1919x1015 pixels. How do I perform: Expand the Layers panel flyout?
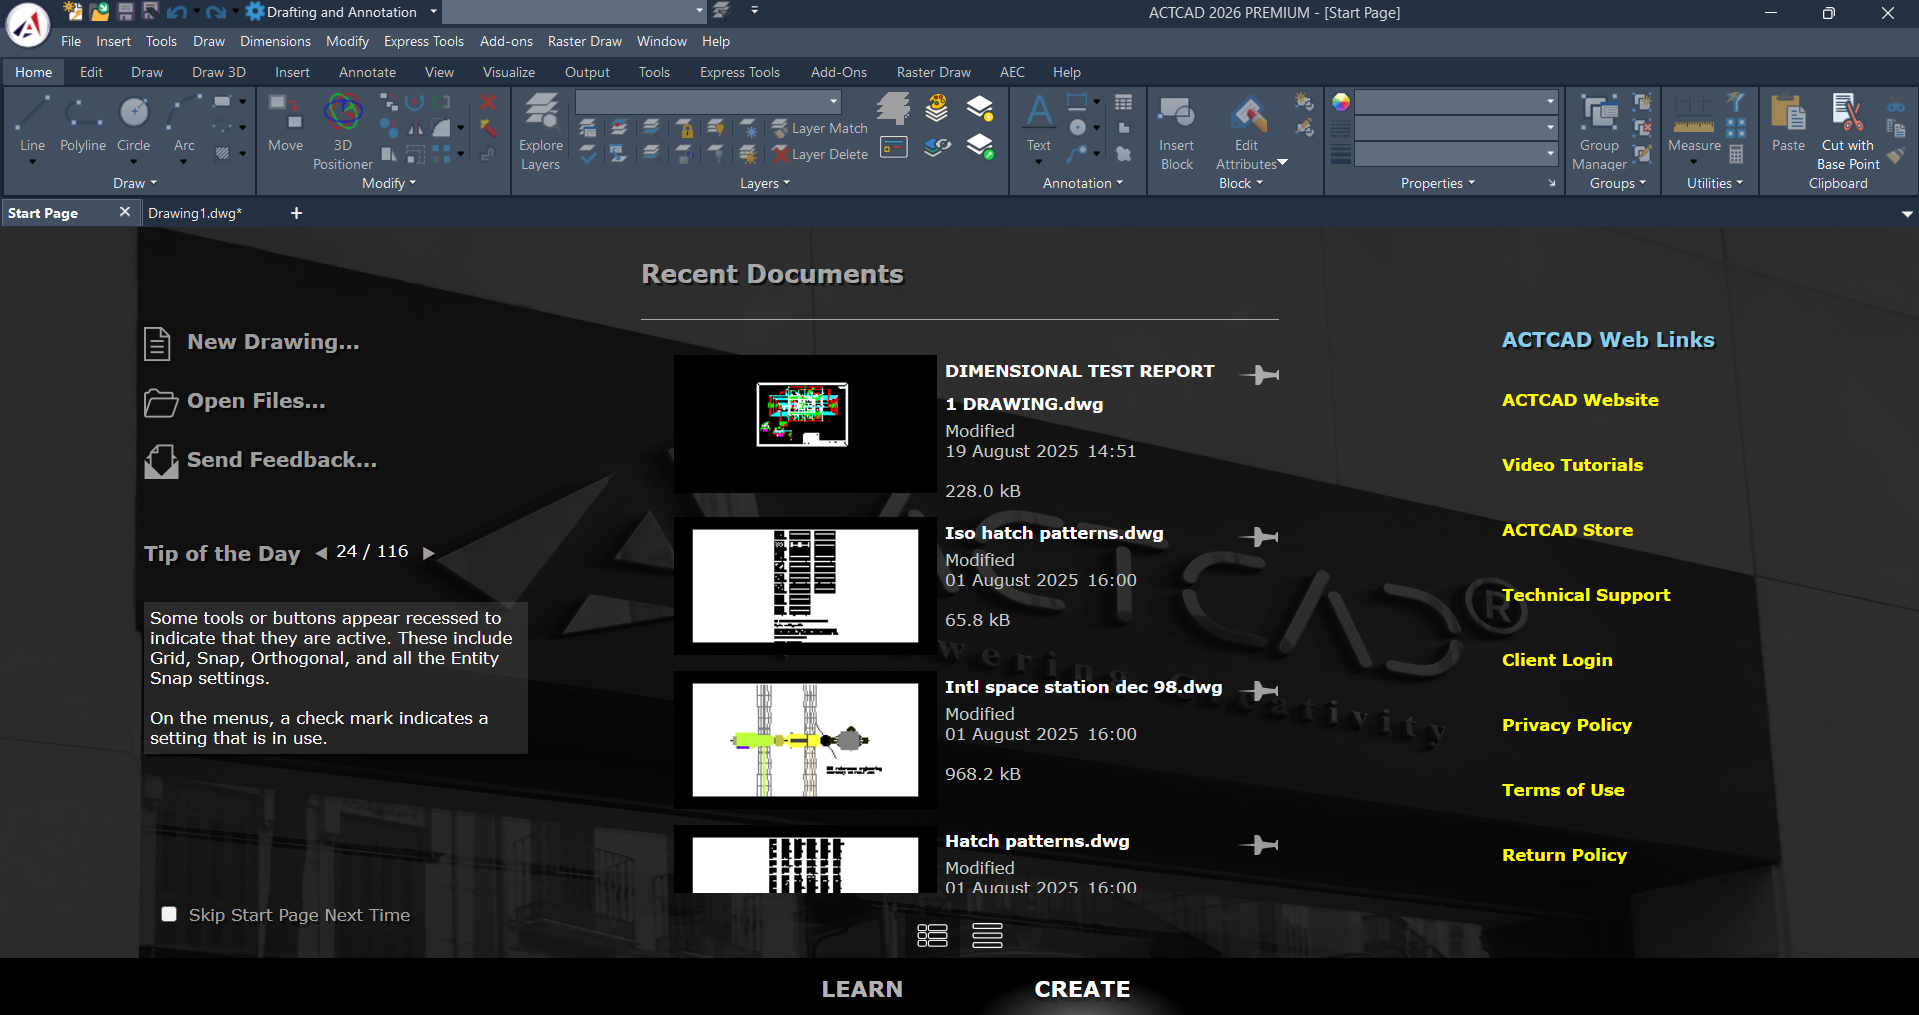coord(765,183)
